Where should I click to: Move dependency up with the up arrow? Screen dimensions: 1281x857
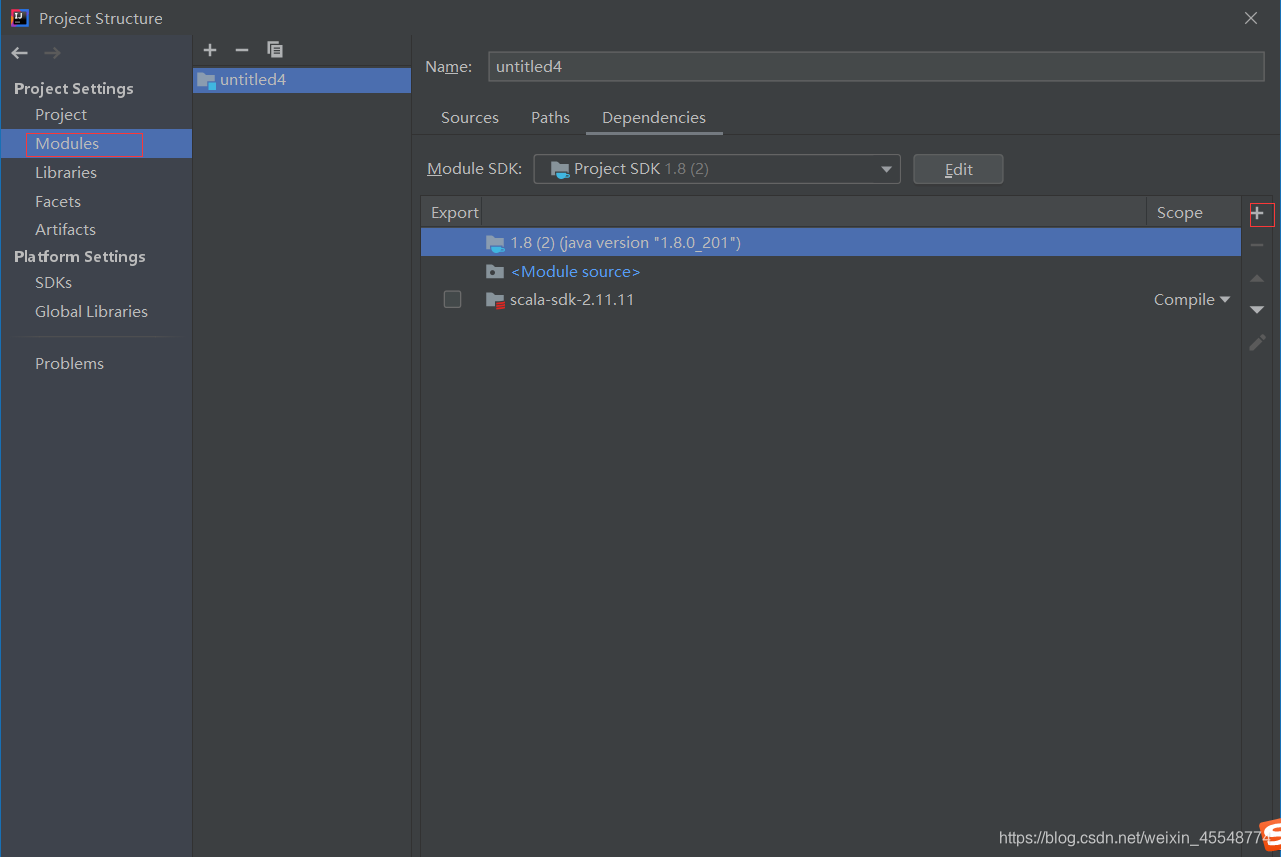point(1258,278)
